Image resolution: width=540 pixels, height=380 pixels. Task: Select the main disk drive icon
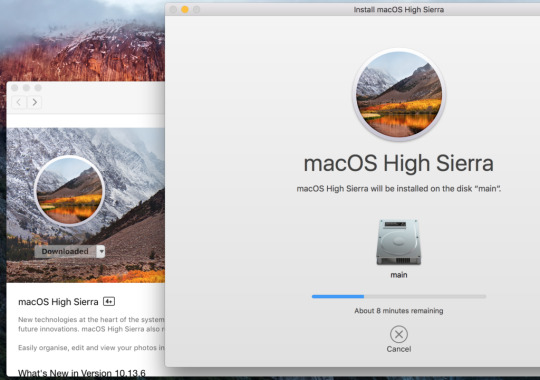tap(398, 242)
